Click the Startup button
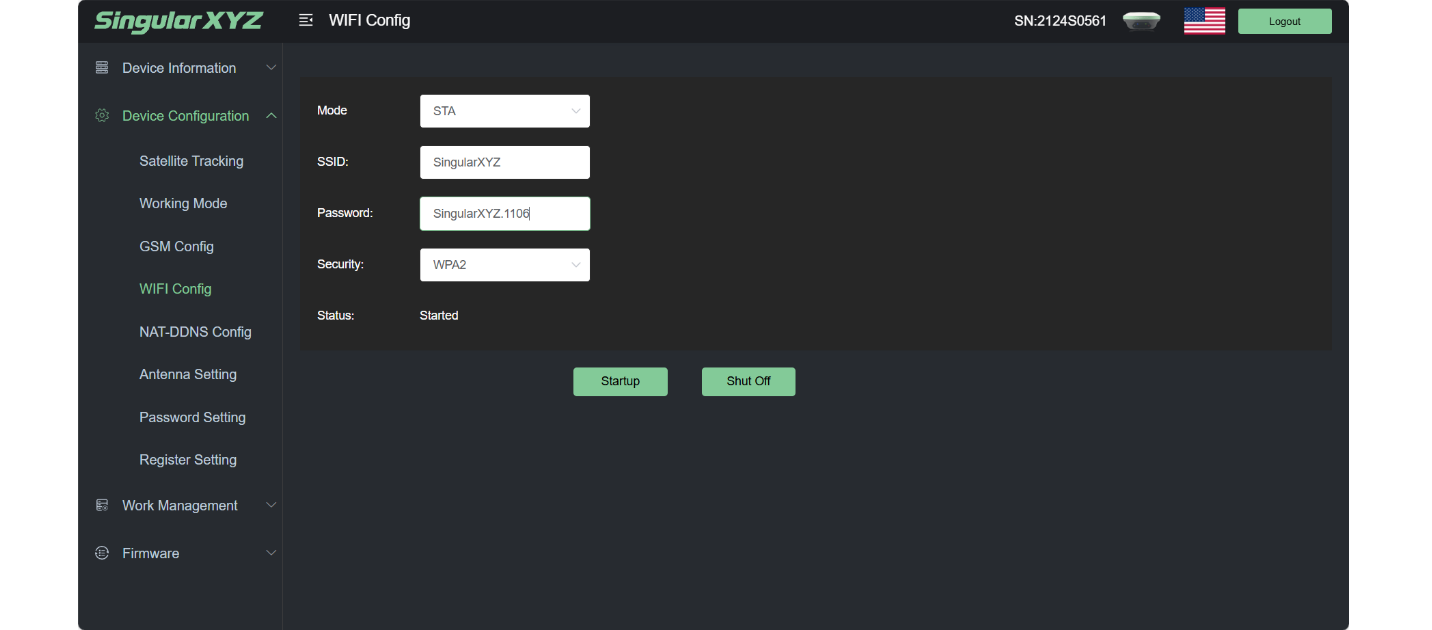The height and width of the screenshot is (630, 1432). click(620, 381)
